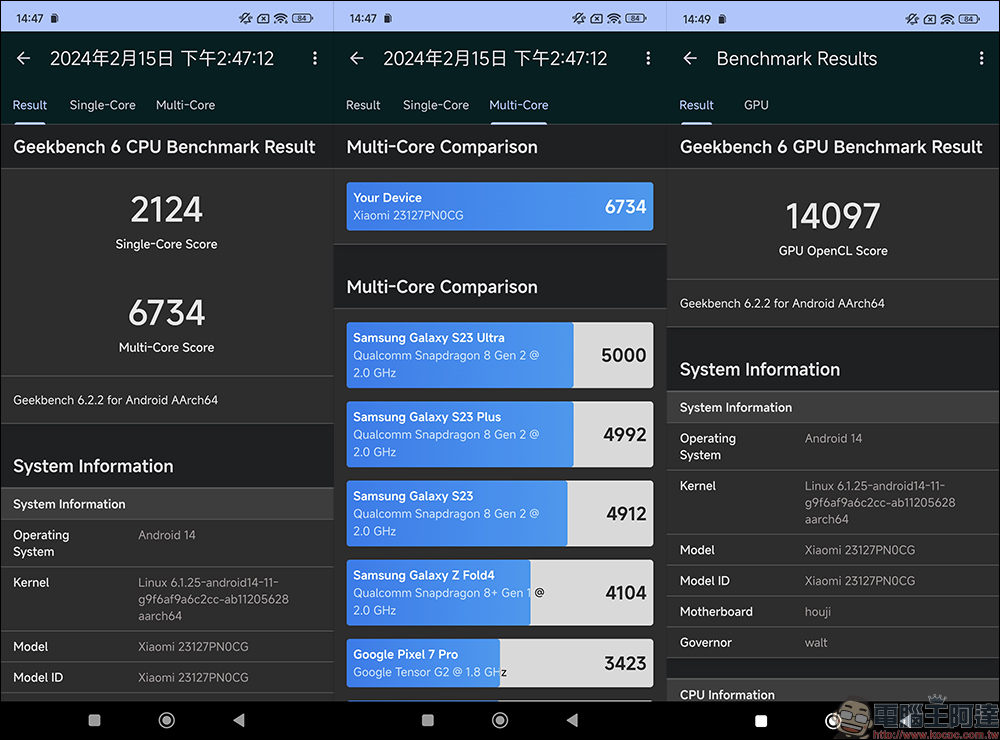Tap Governor walt row in GPU screen
Viewport: 1000px width, 740px height.
(833, 642)
